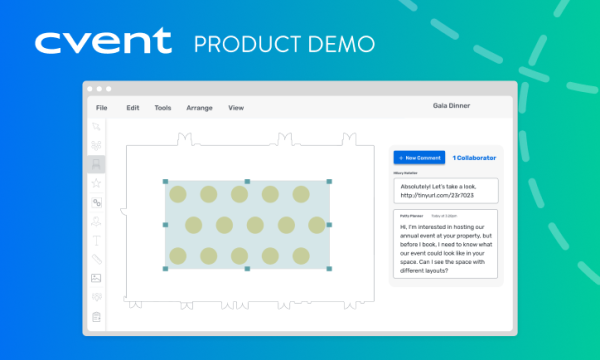Select the arrow pointer tool
The image size is (600, 360).
pyautogui.click(x=96, y=127)
